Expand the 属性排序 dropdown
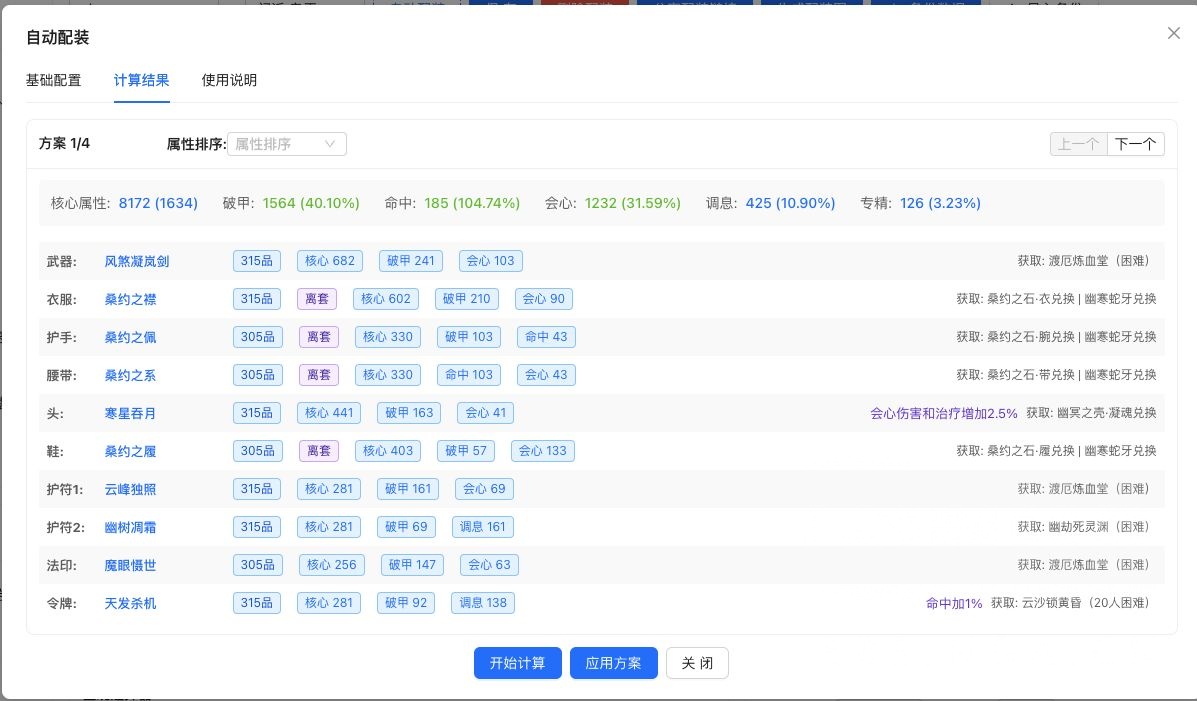 [286, 144]
